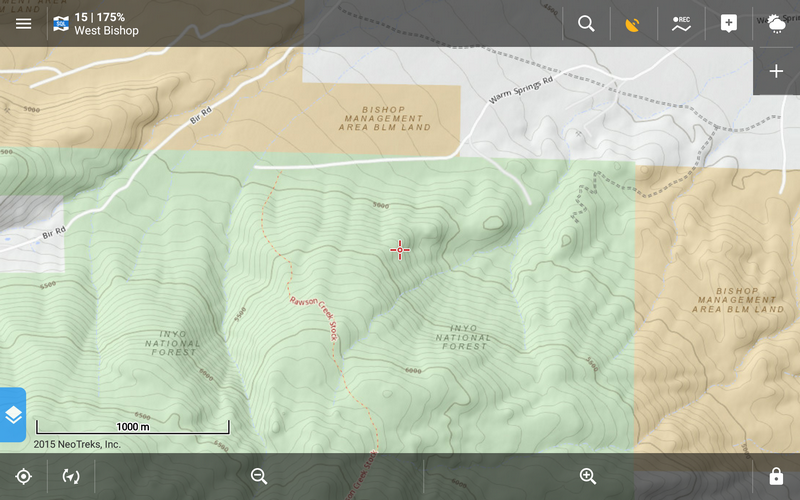Tap the plus button below top toolbar
This screenshot has height=500, width=800.
point(776,71)
